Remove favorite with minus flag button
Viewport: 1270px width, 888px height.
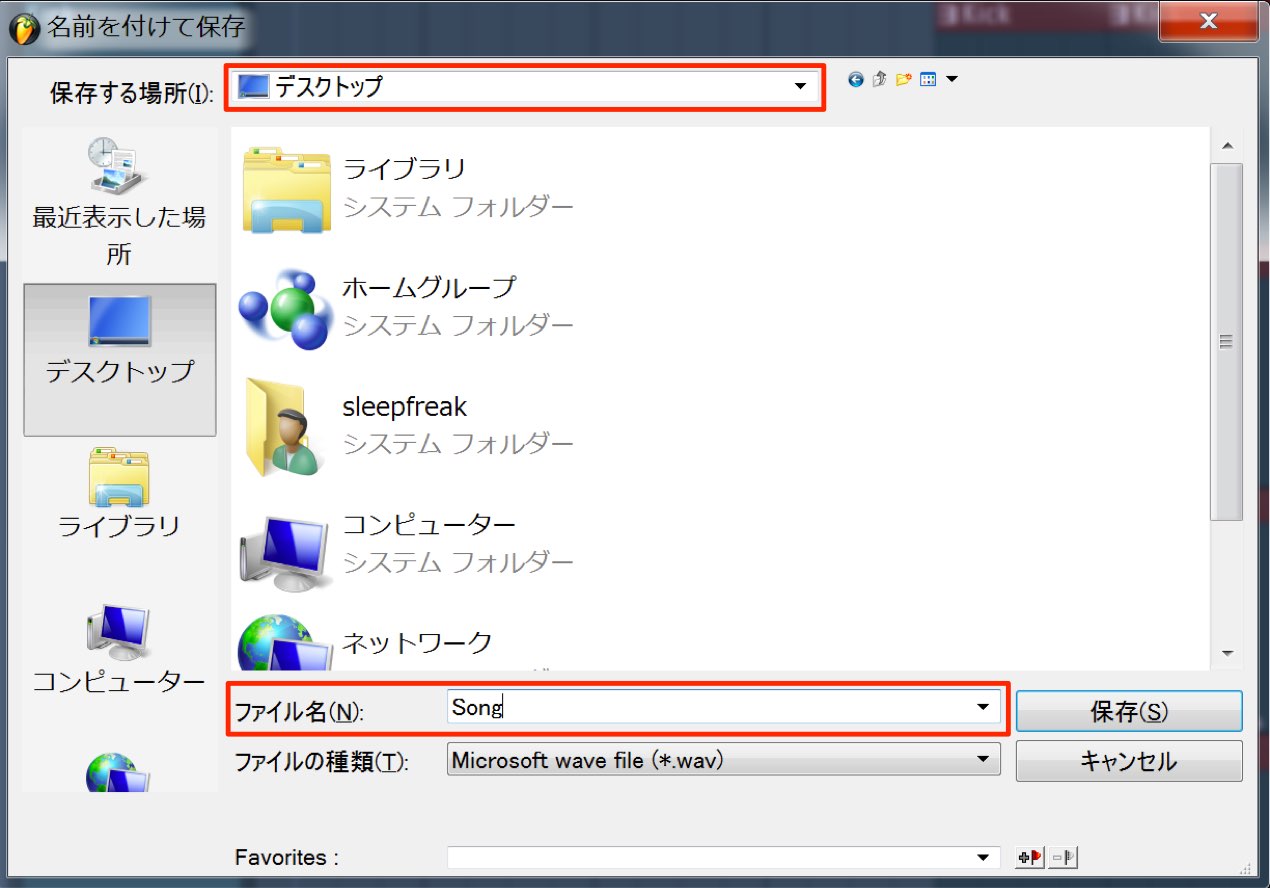1062,857
